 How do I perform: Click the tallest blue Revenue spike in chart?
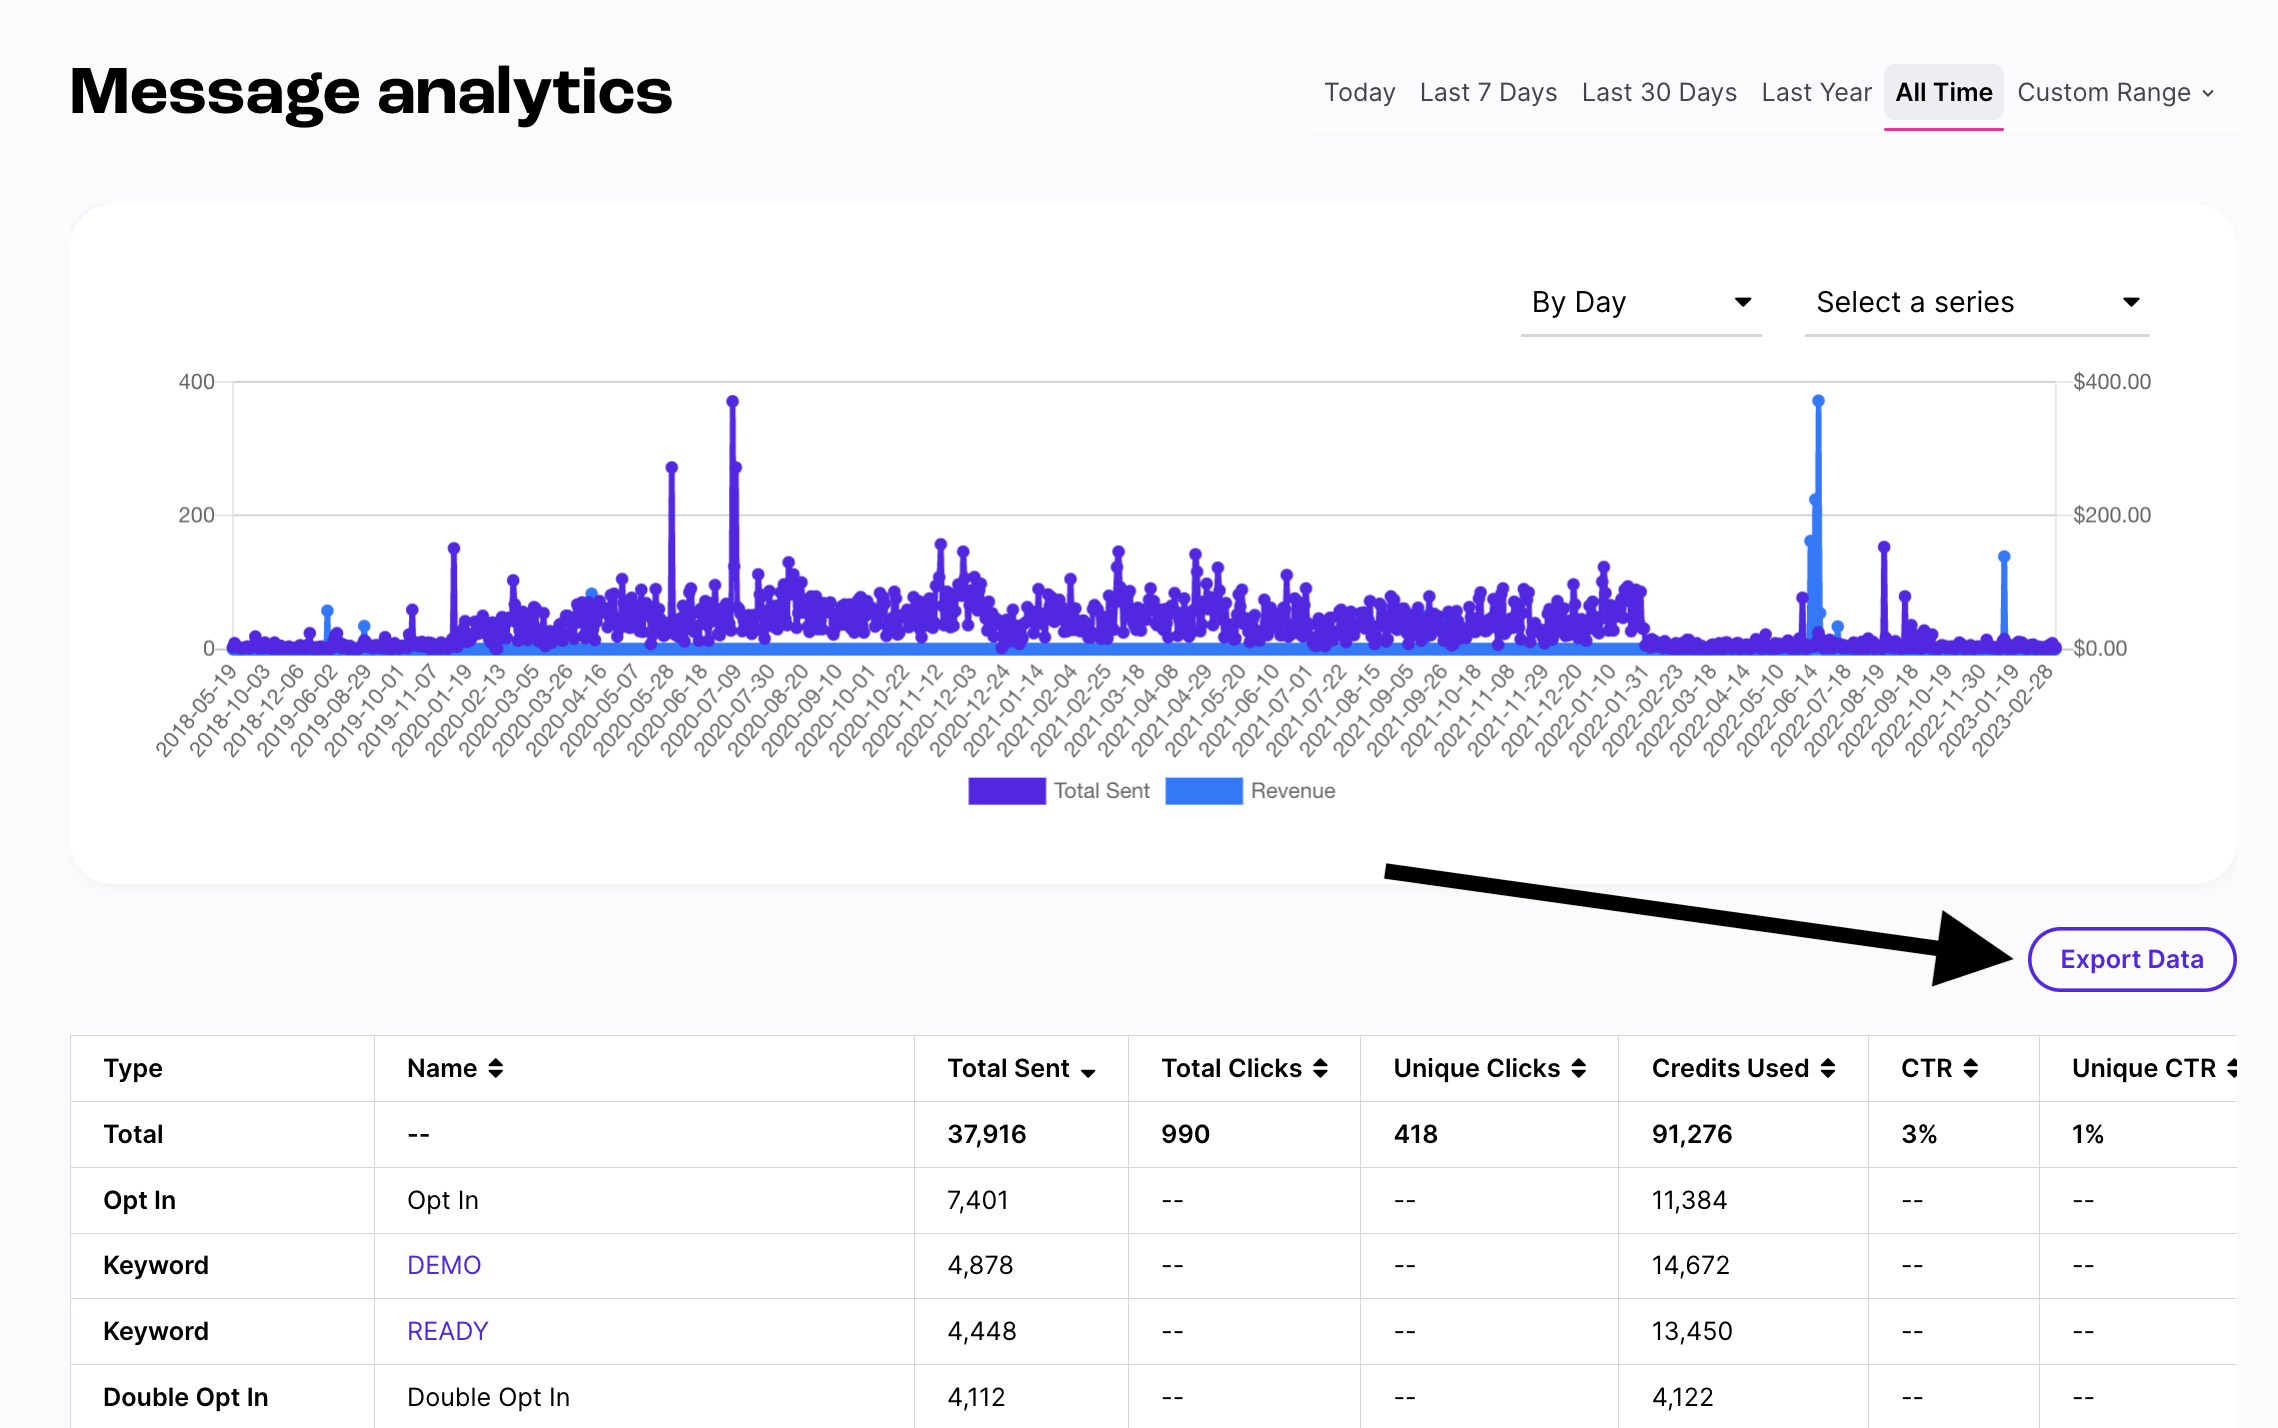point(1818,401)
